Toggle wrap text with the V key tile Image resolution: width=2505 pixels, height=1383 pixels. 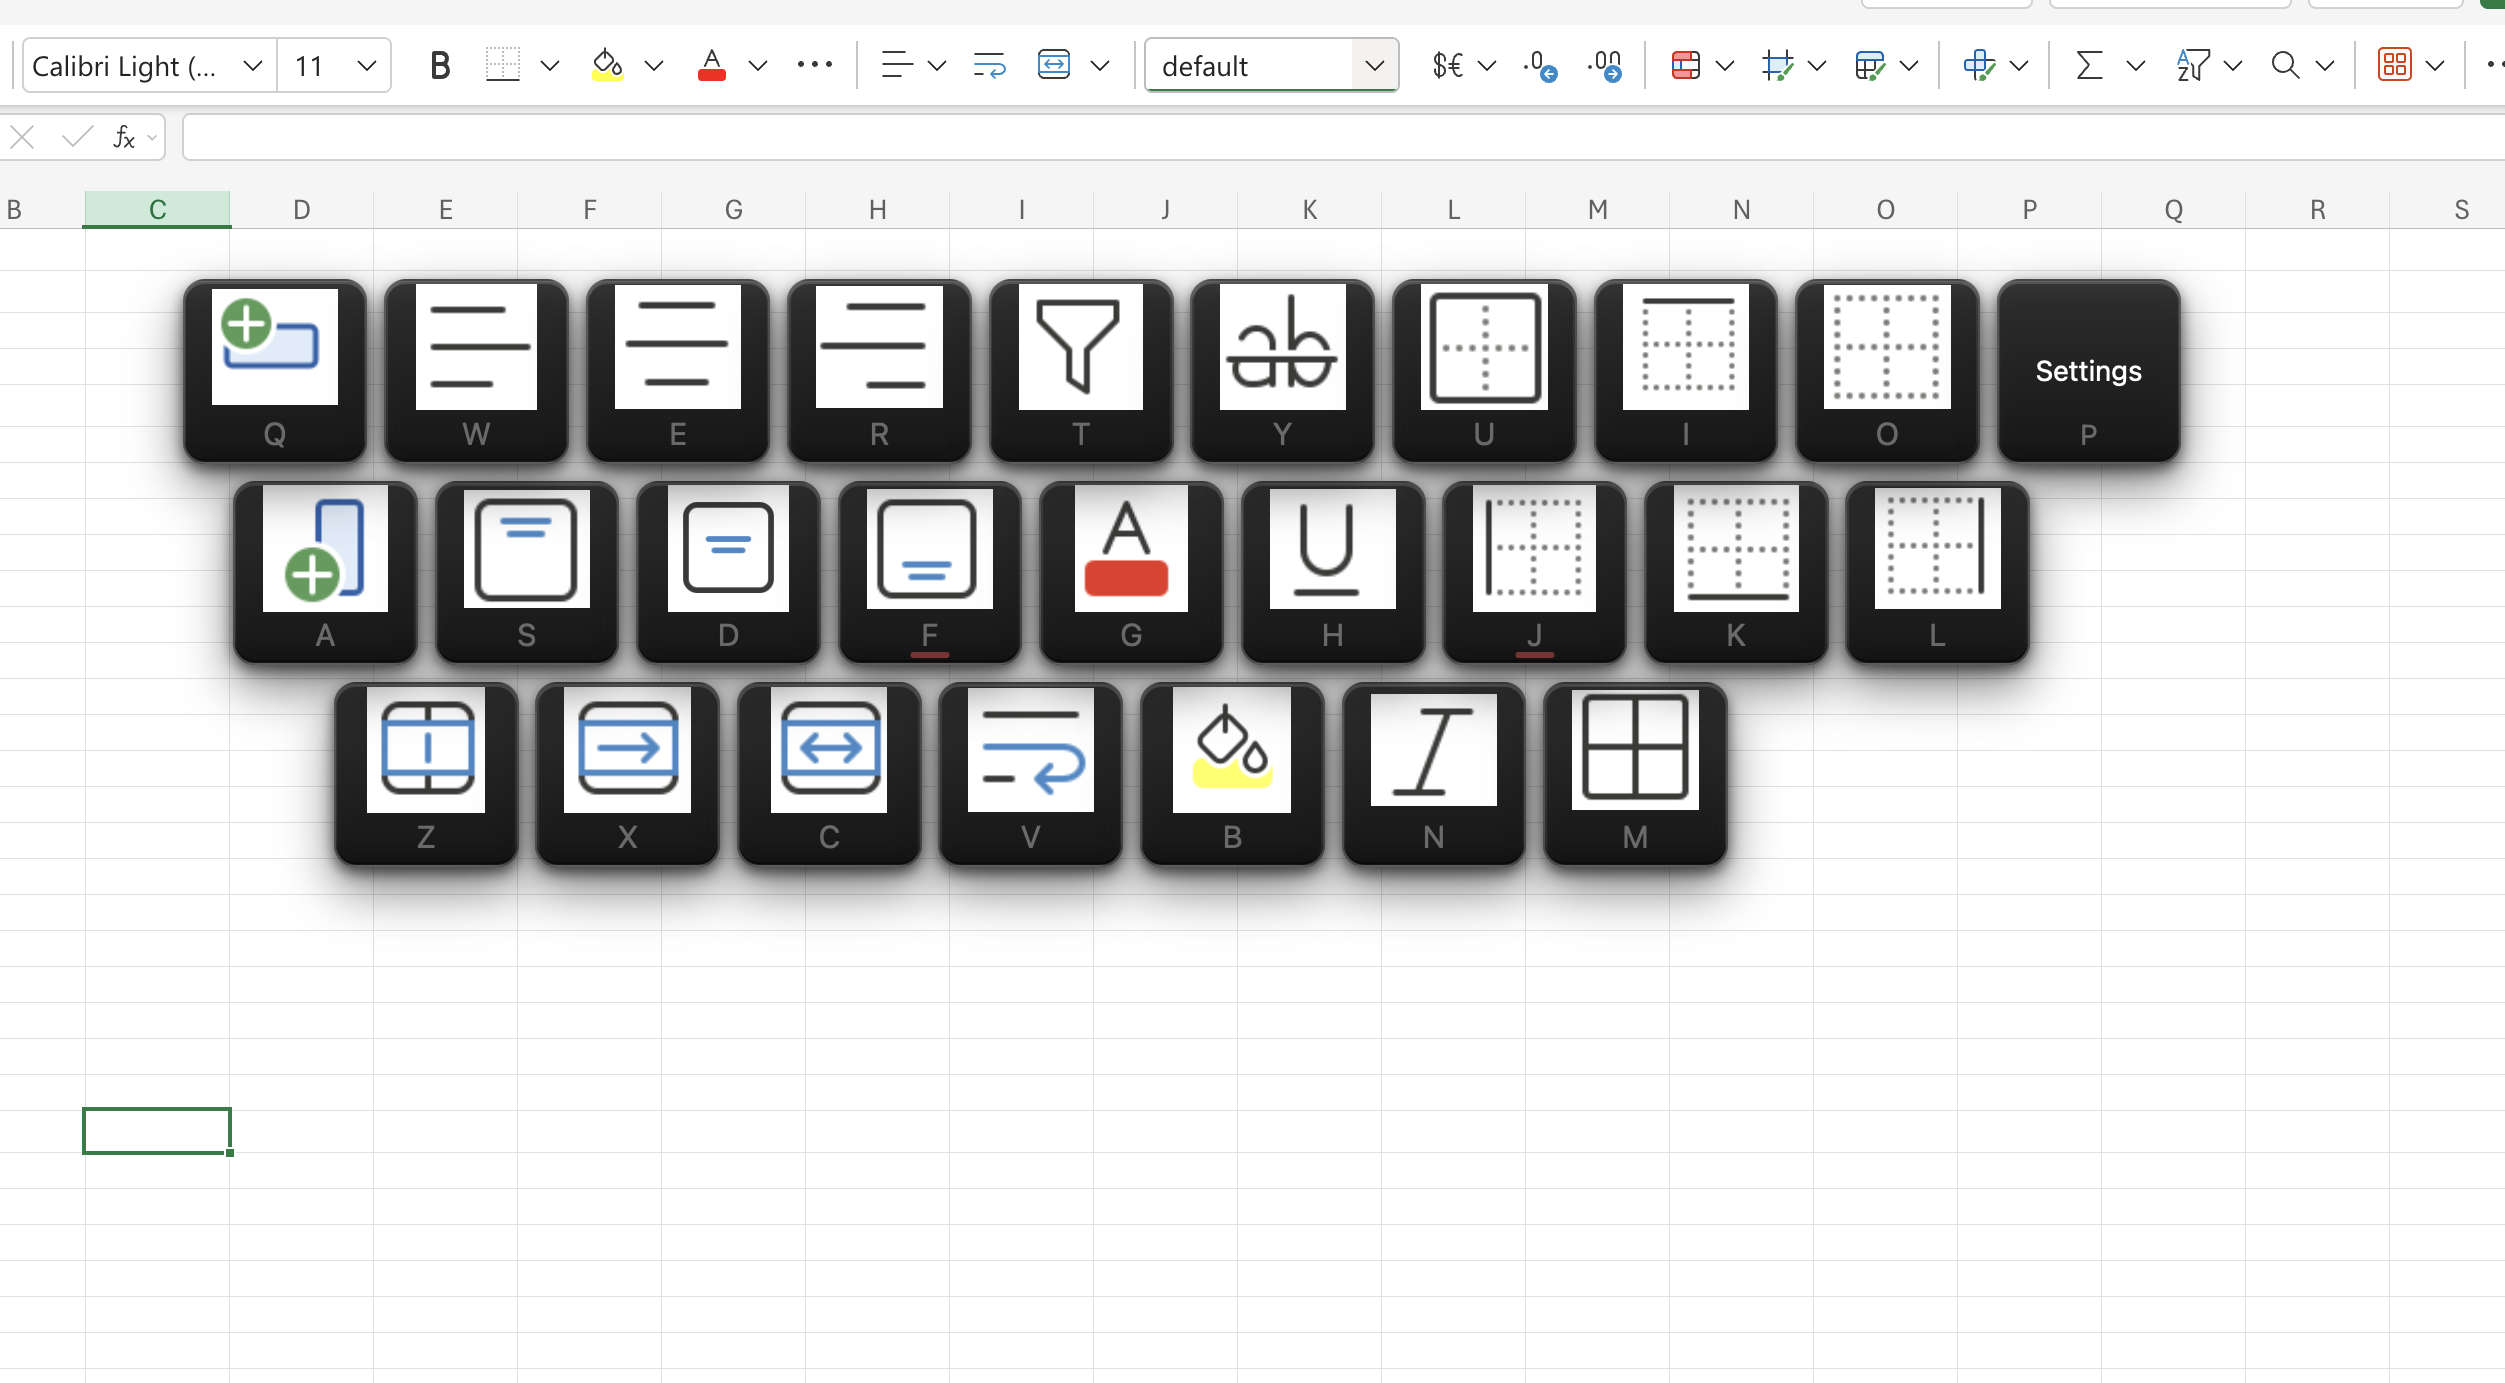[x=1031, y=774]
